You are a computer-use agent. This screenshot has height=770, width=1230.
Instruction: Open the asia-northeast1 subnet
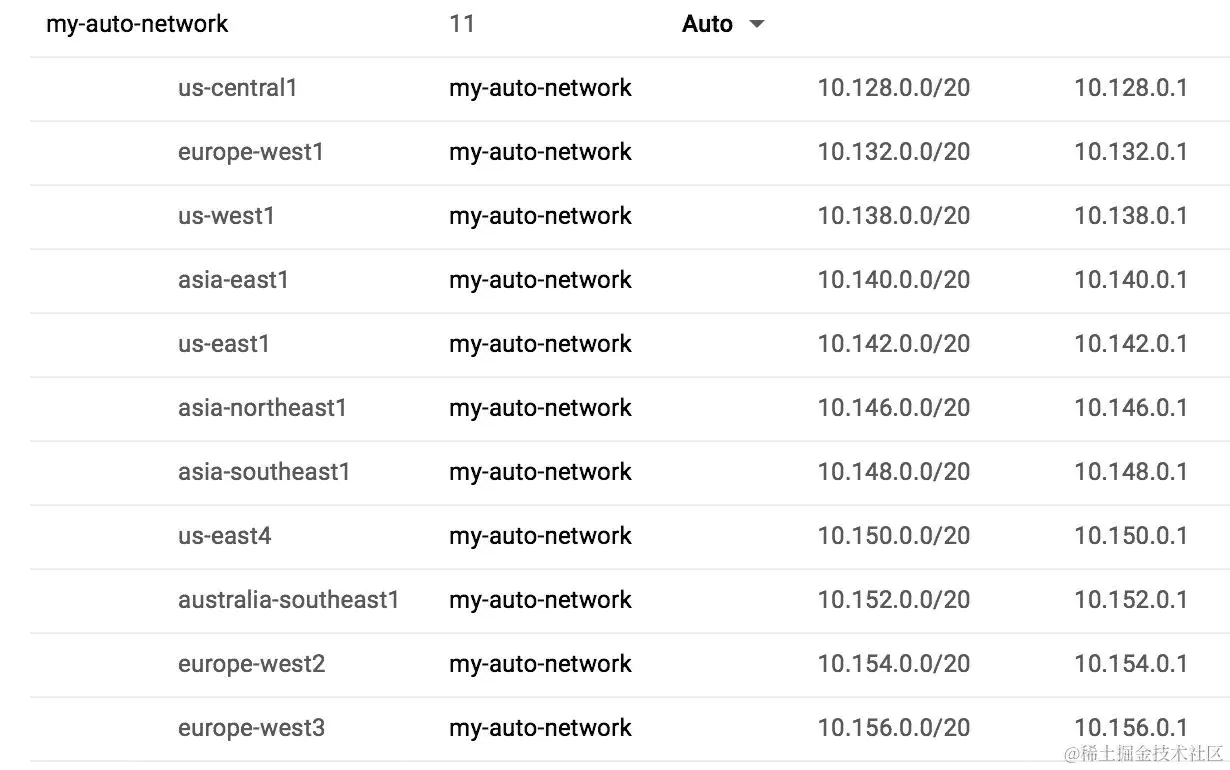click(x=262, y=408)
